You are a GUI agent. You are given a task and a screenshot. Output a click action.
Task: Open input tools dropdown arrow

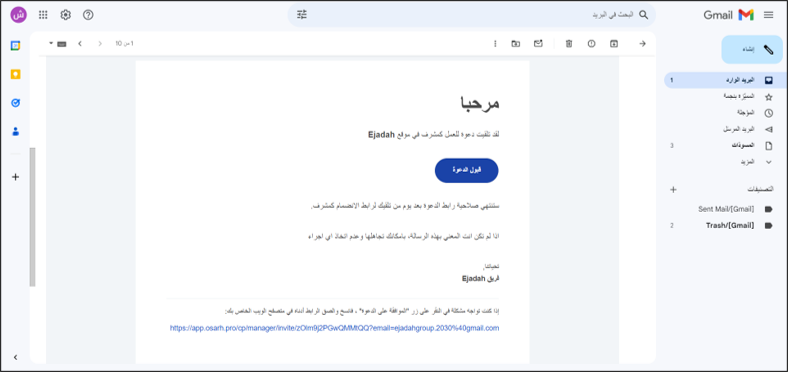[x=51, y=44]
